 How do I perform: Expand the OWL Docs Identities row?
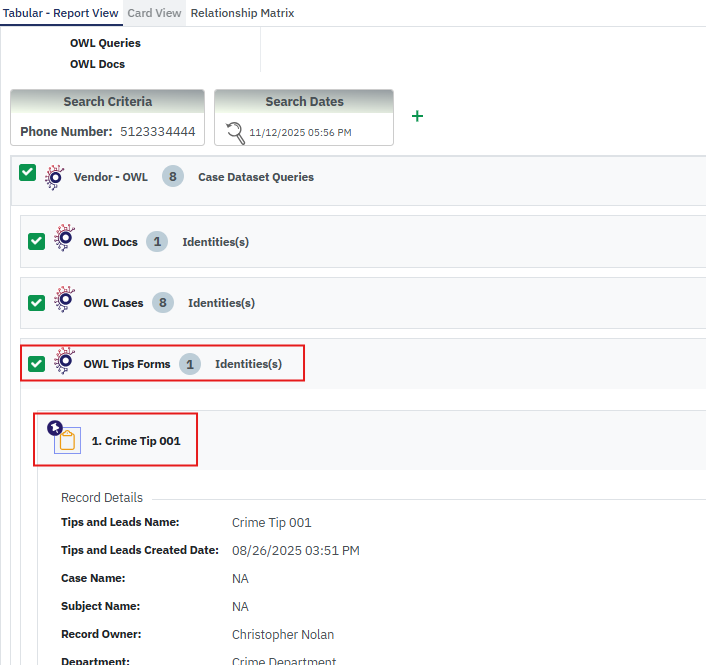[x=215, y=242]
